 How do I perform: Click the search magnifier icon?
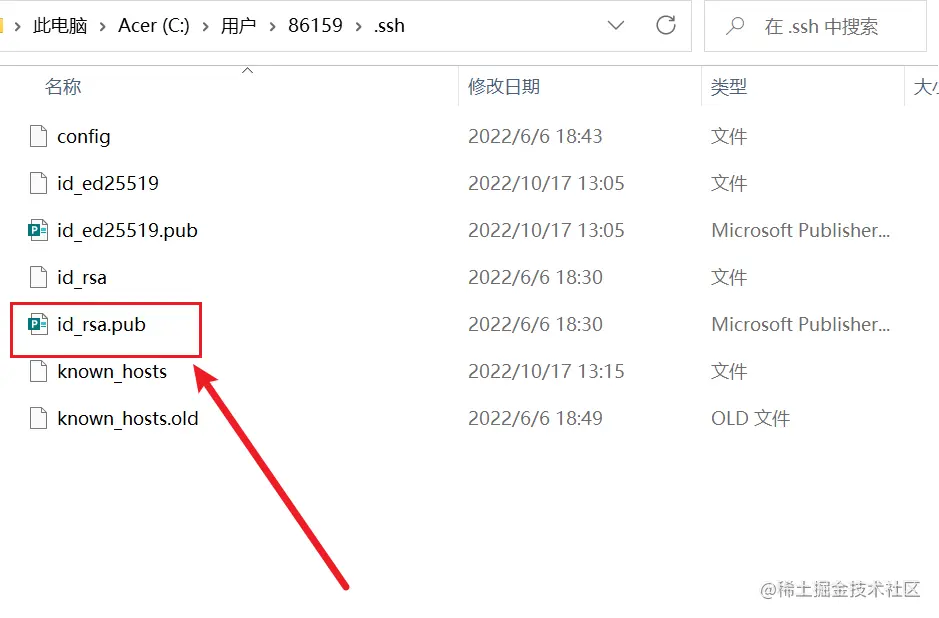[735, 26]
